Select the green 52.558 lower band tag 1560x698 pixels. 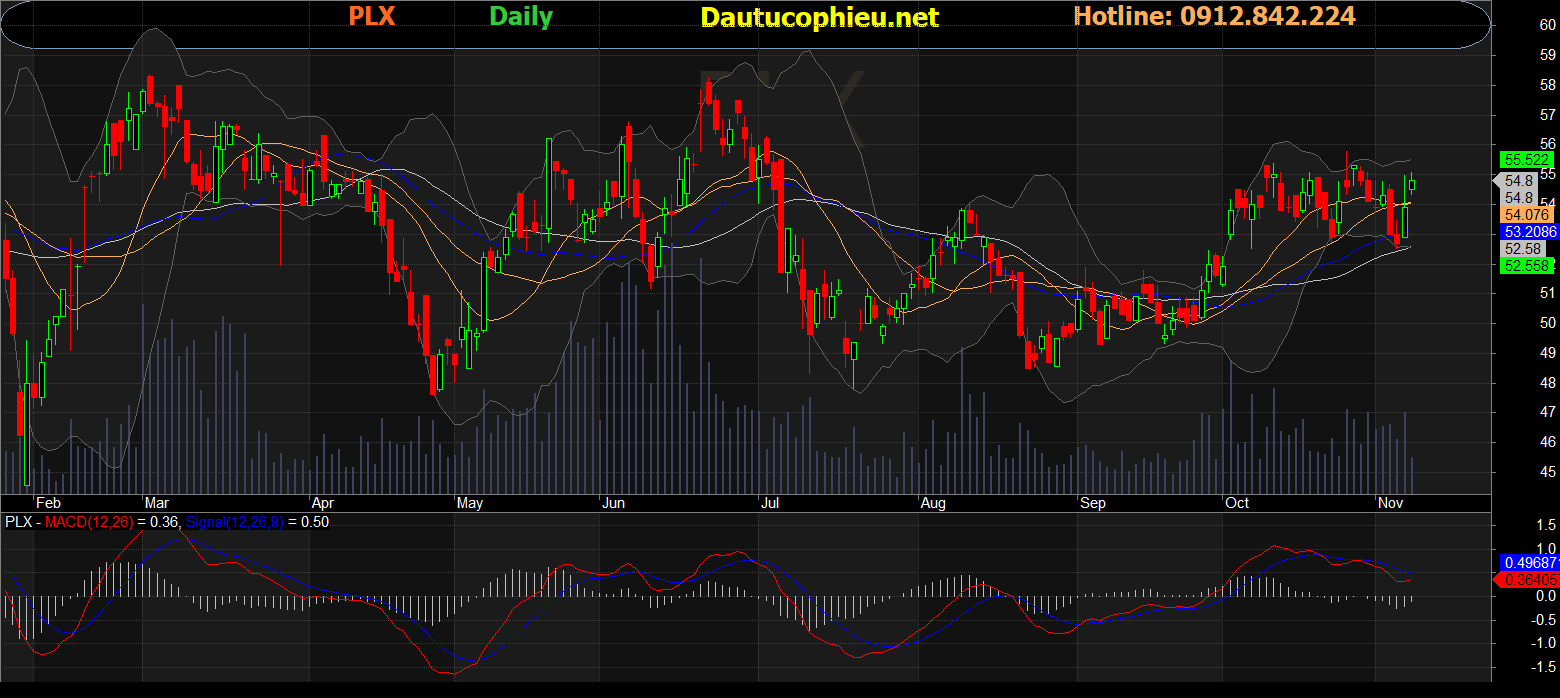pos(1526,265)
